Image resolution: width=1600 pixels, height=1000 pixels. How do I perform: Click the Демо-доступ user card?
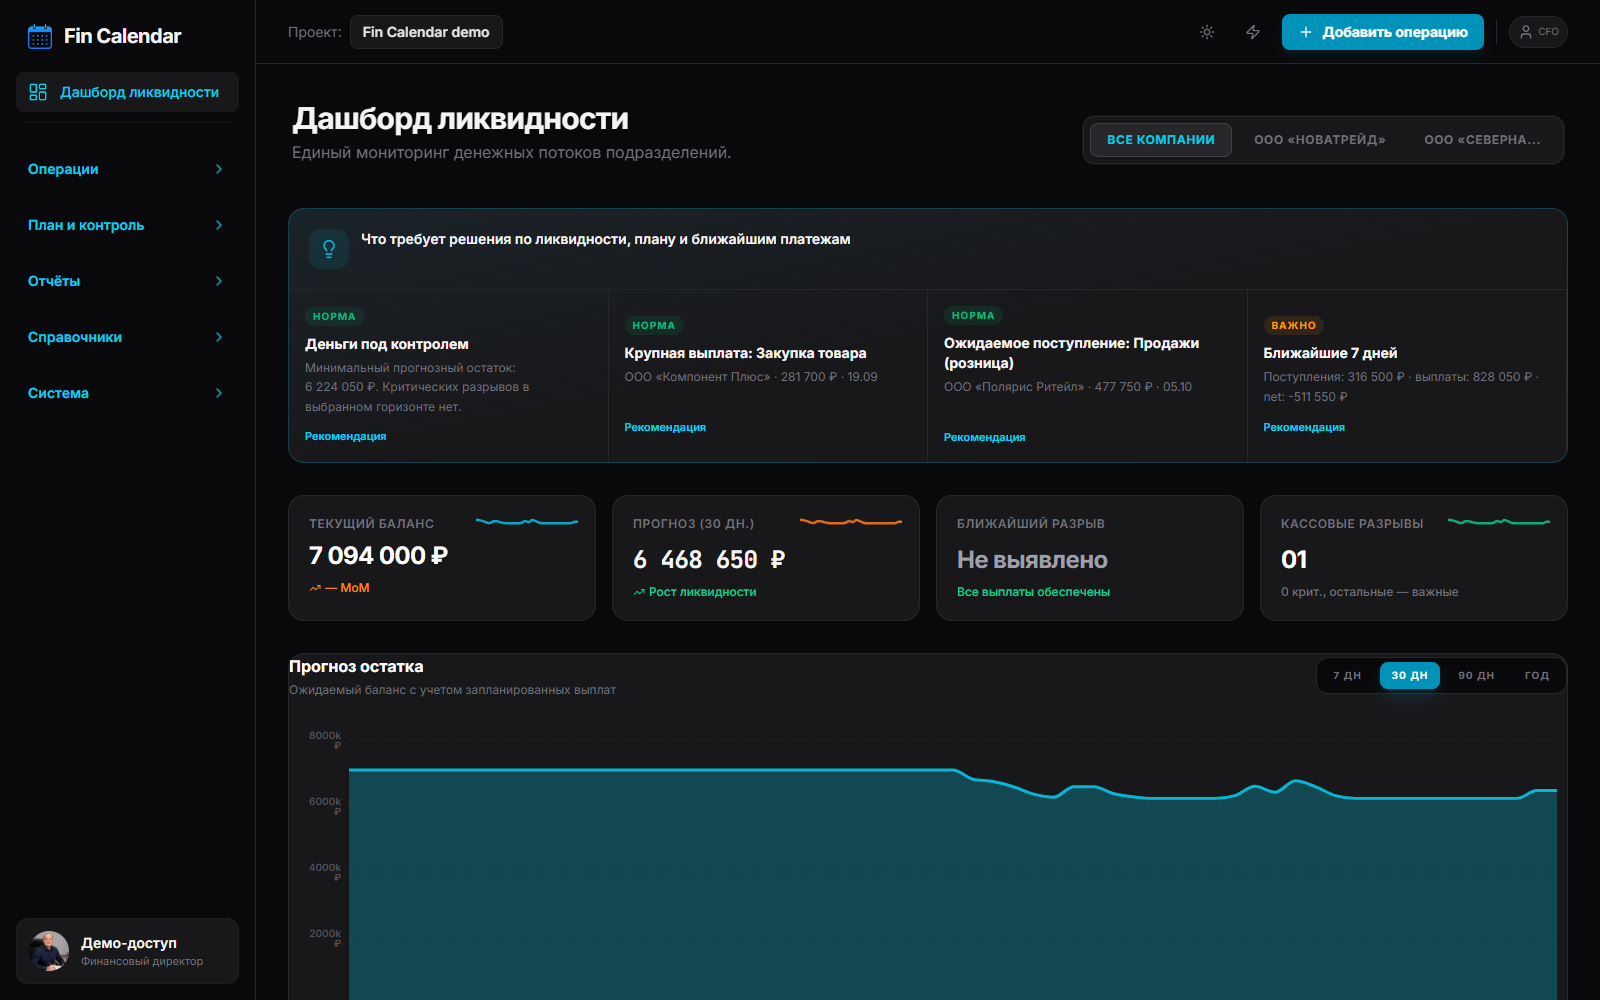click(127, 951)
